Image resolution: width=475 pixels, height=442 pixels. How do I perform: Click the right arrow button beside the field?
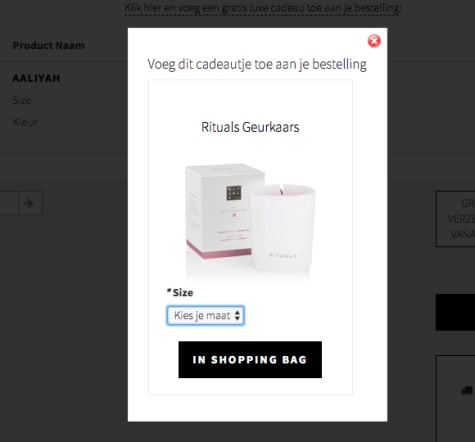[30, 203]
